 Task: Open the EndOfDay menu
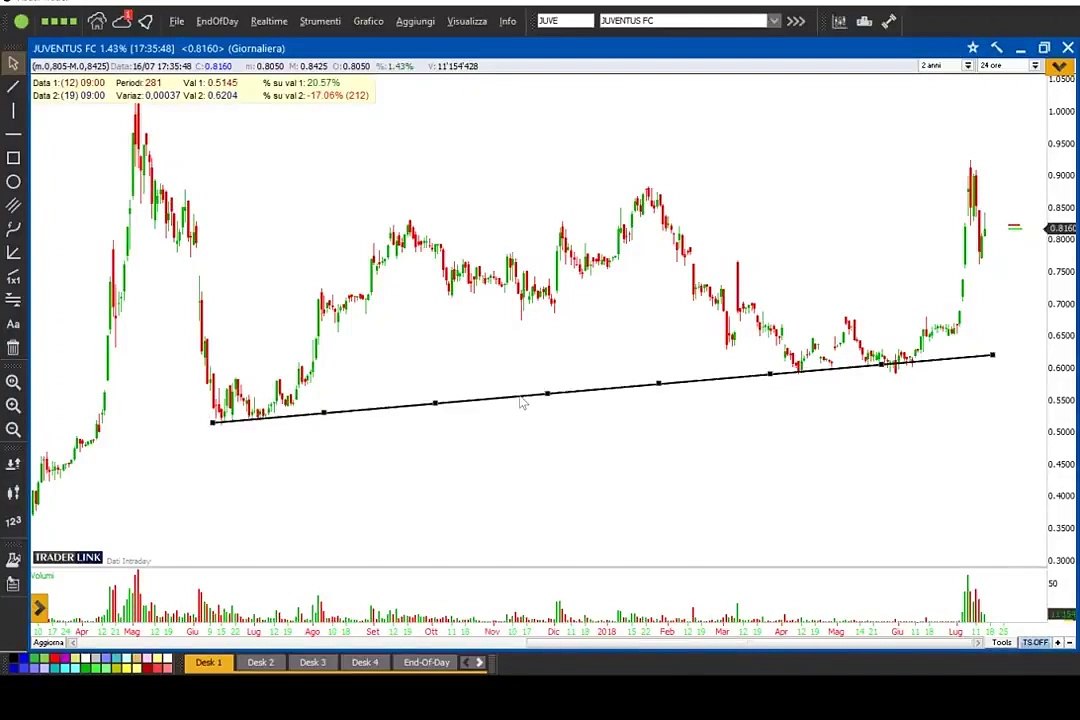pos(218,21)
